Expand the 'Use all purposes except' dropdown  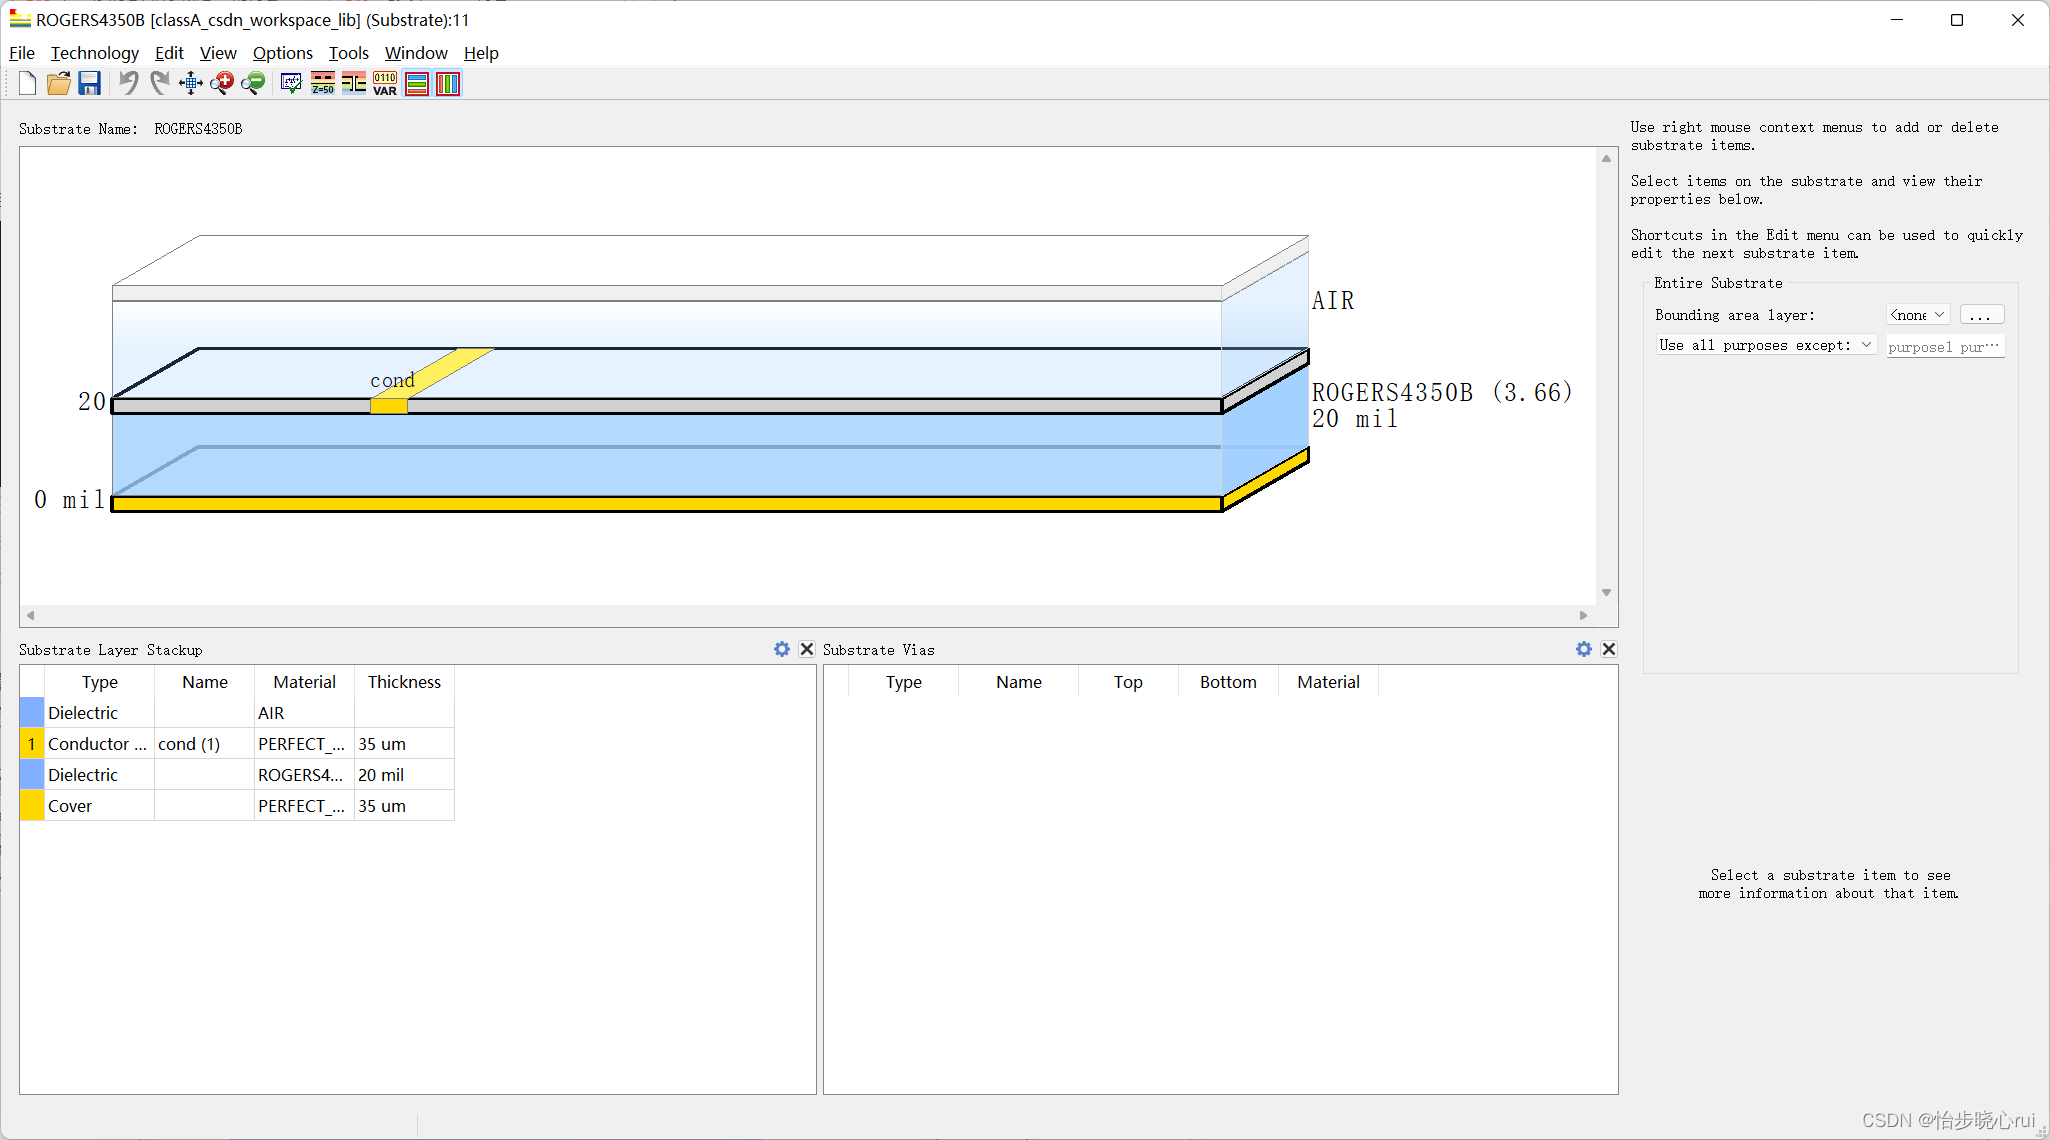(1765, 346)
